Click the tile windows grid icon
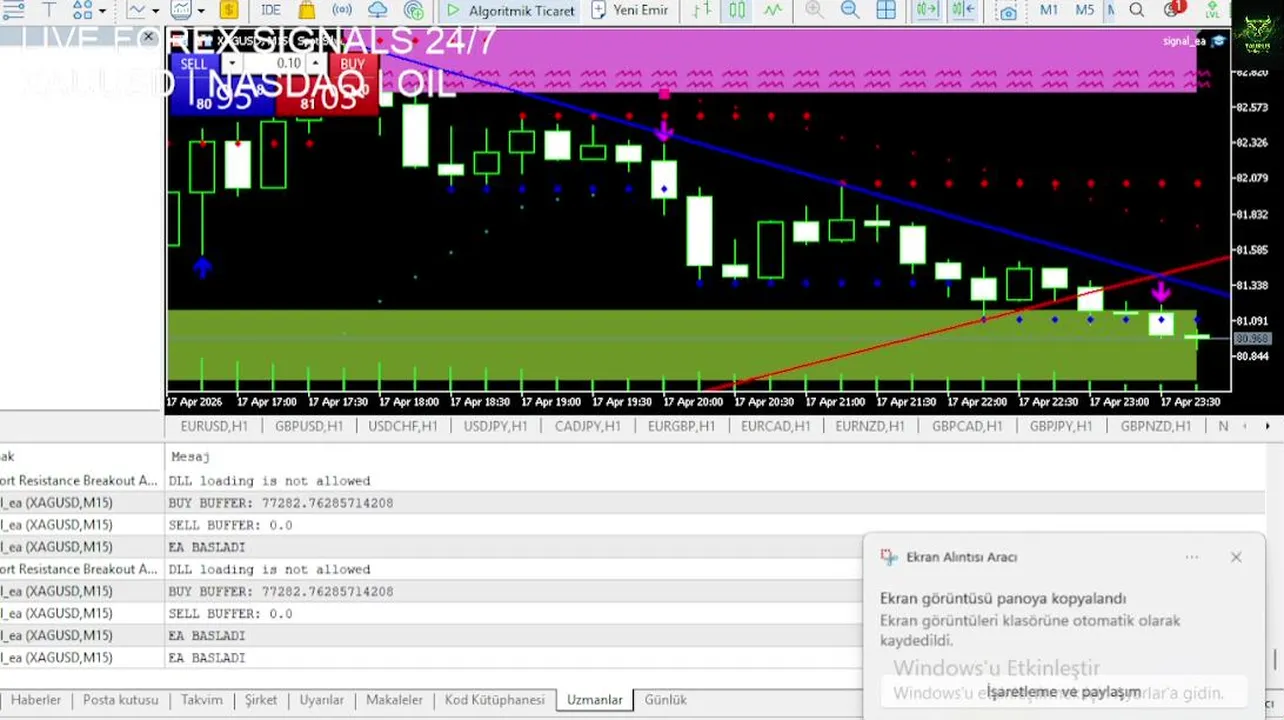The height and width of the screenshot is (720, 1284). pos(886,10)
